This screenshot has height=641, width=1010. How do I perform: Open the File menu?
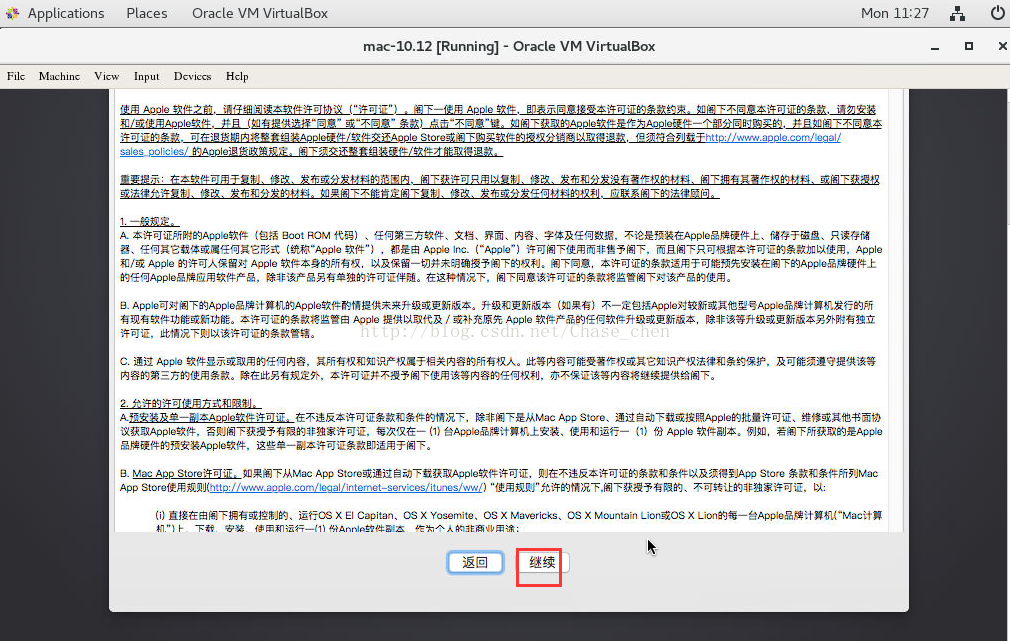pyautogui.click(x=16, y=76)
